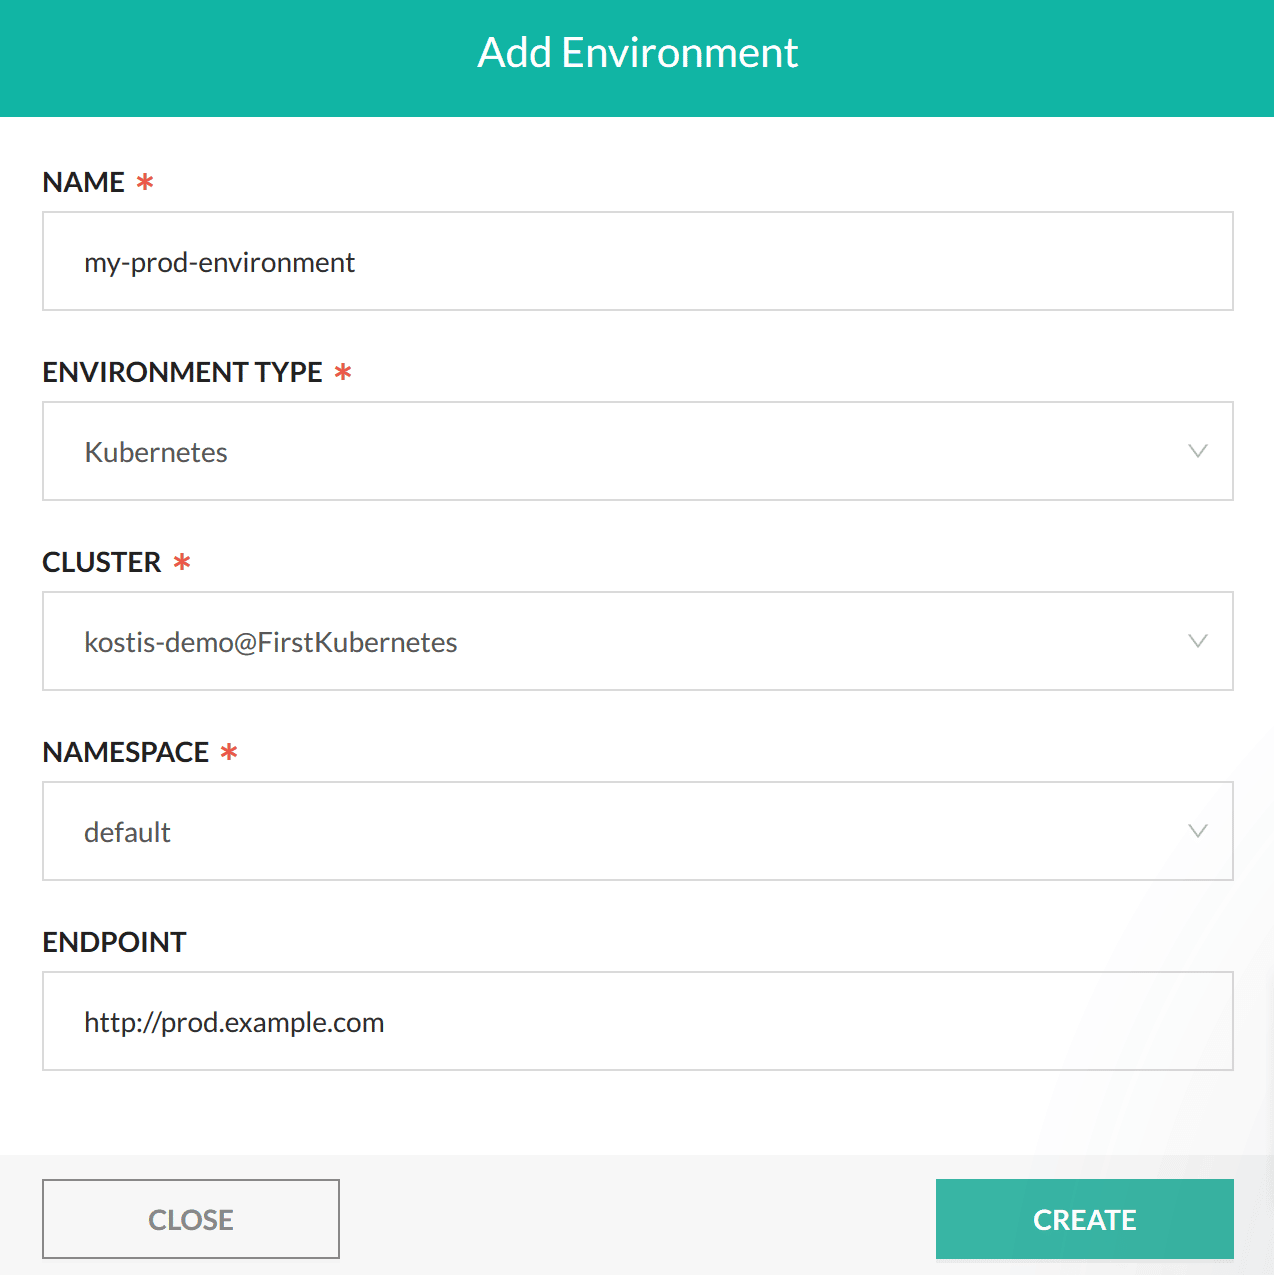This screenshot has width=1274, height=1275.
Task: Click the NAMESPACE label
Action: pyautogui.click(x=124, y=752)
